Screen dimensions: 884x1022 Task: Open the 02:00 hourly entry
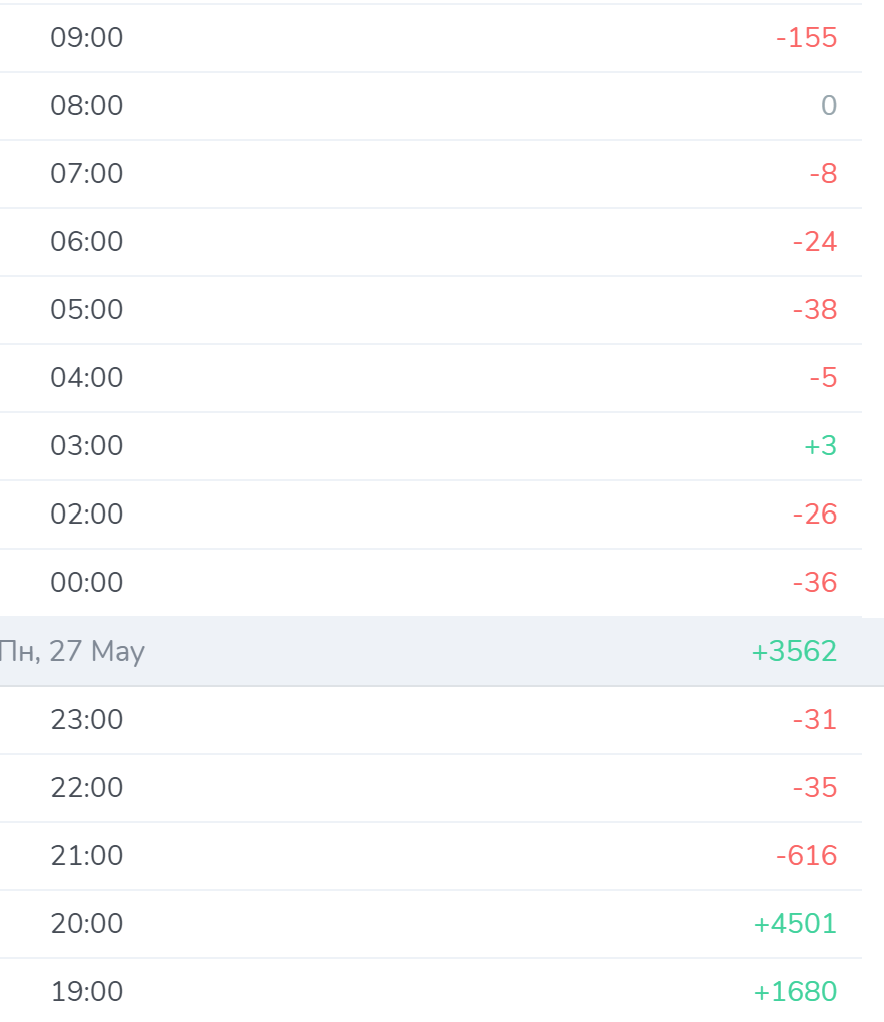(x=431, y=514)
